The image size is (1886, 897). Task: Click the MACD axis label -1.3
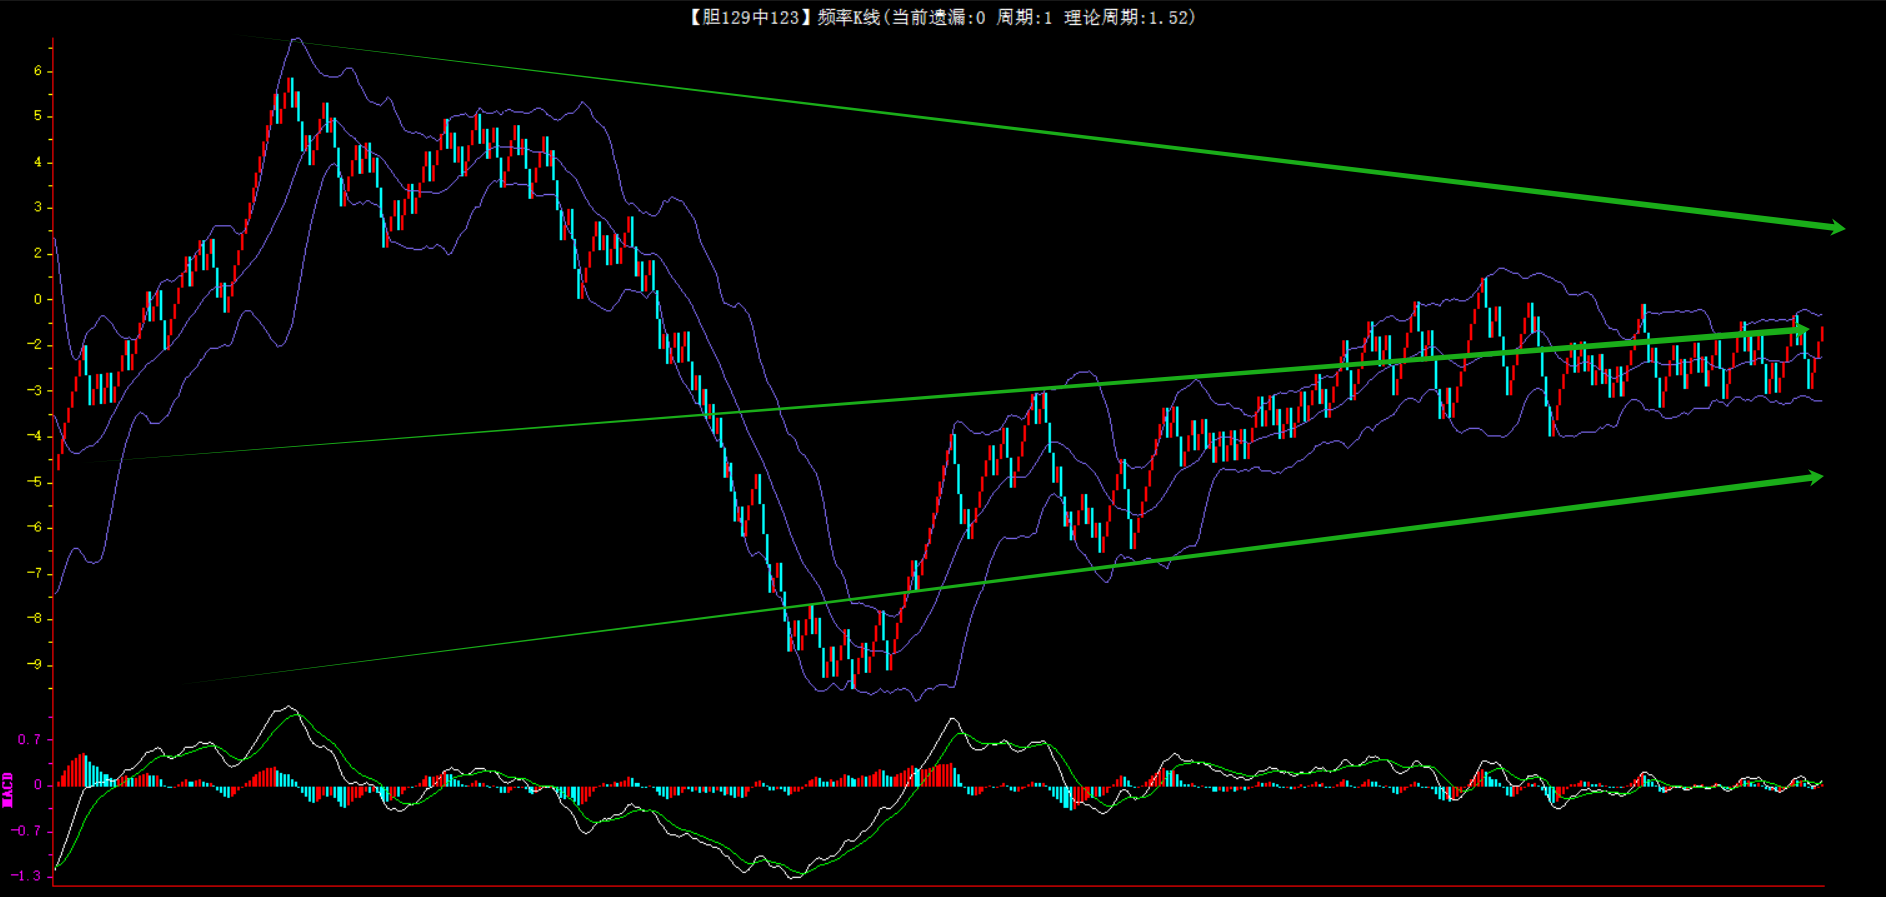point(26,876)
